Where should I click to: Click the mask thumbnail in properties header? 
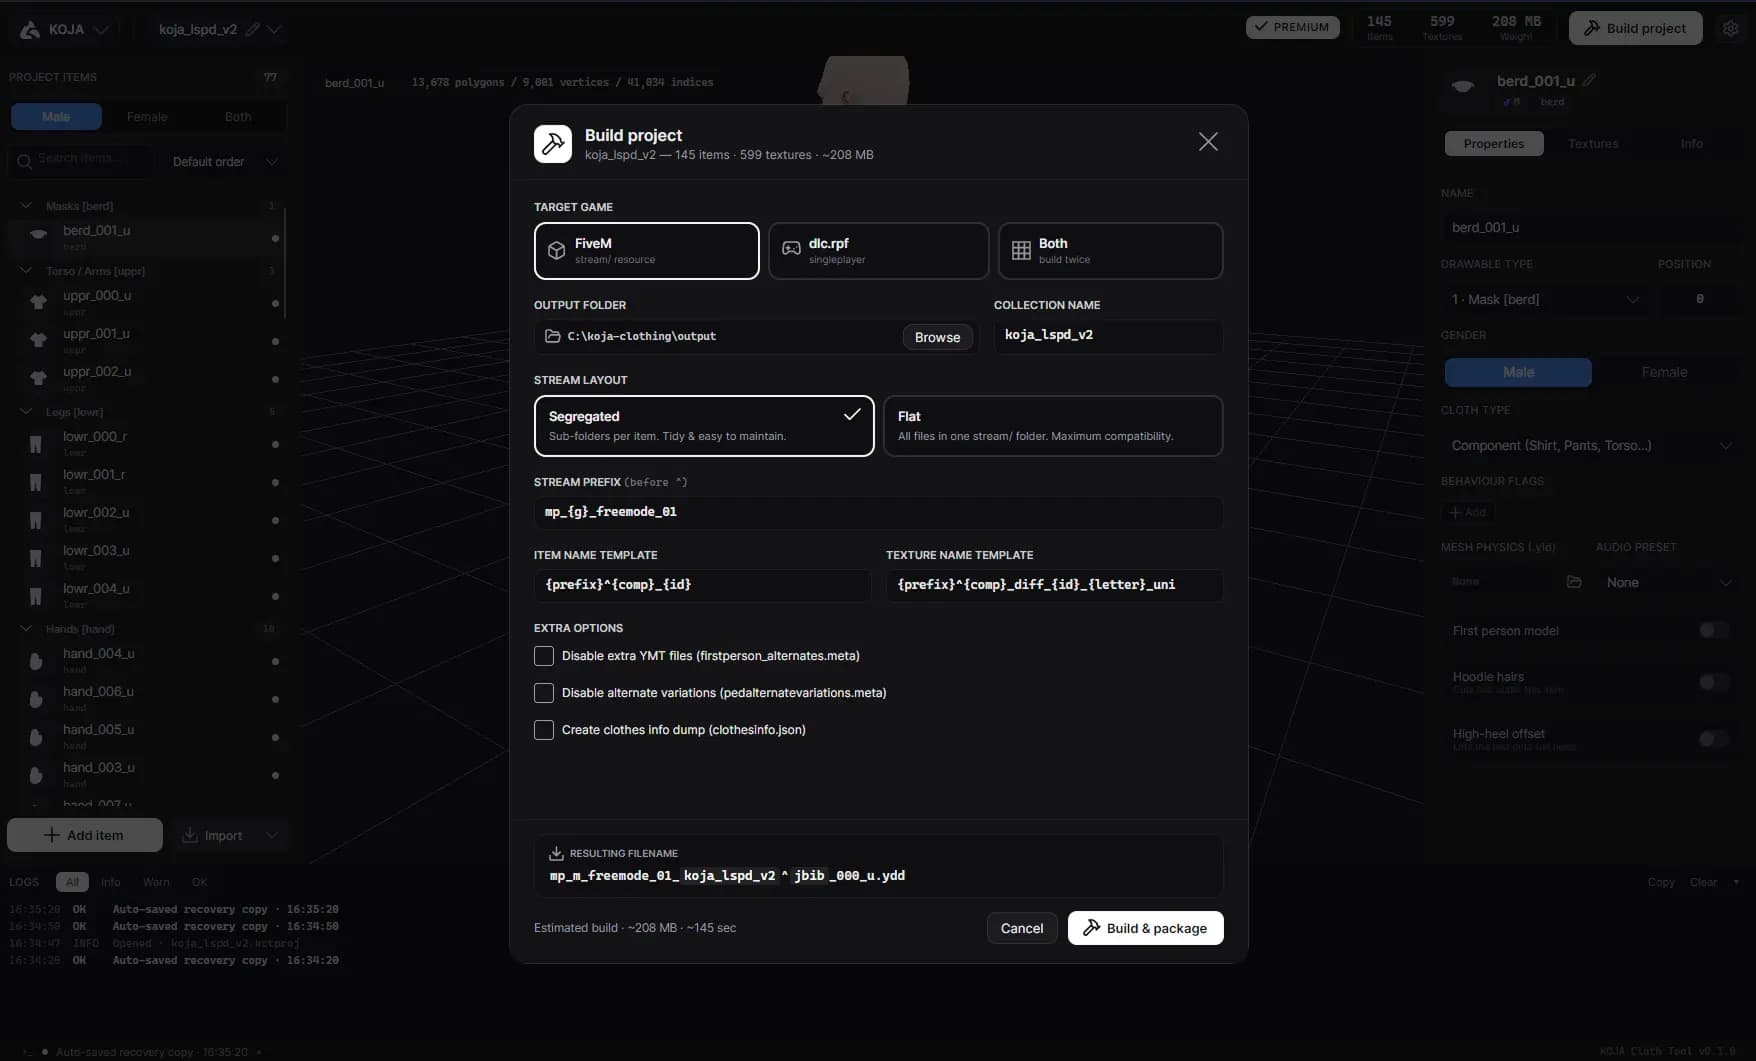coord(1463,87)
